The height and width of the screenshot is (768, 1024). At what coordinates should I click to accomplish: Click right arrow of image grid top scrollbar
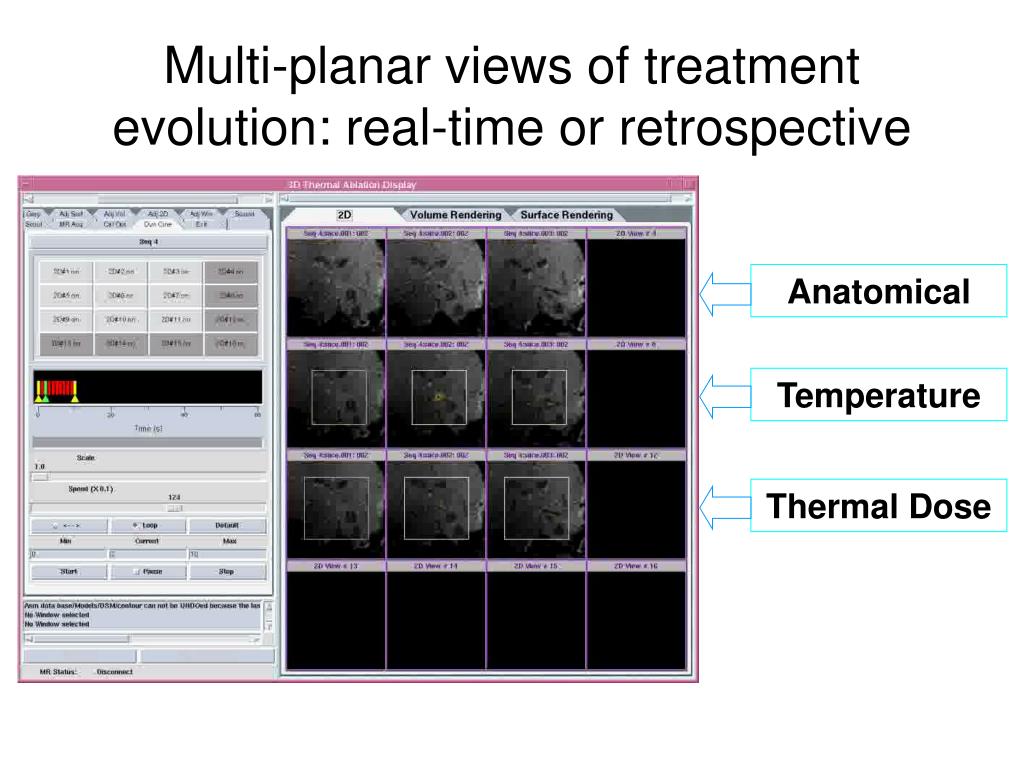[688, 198]
